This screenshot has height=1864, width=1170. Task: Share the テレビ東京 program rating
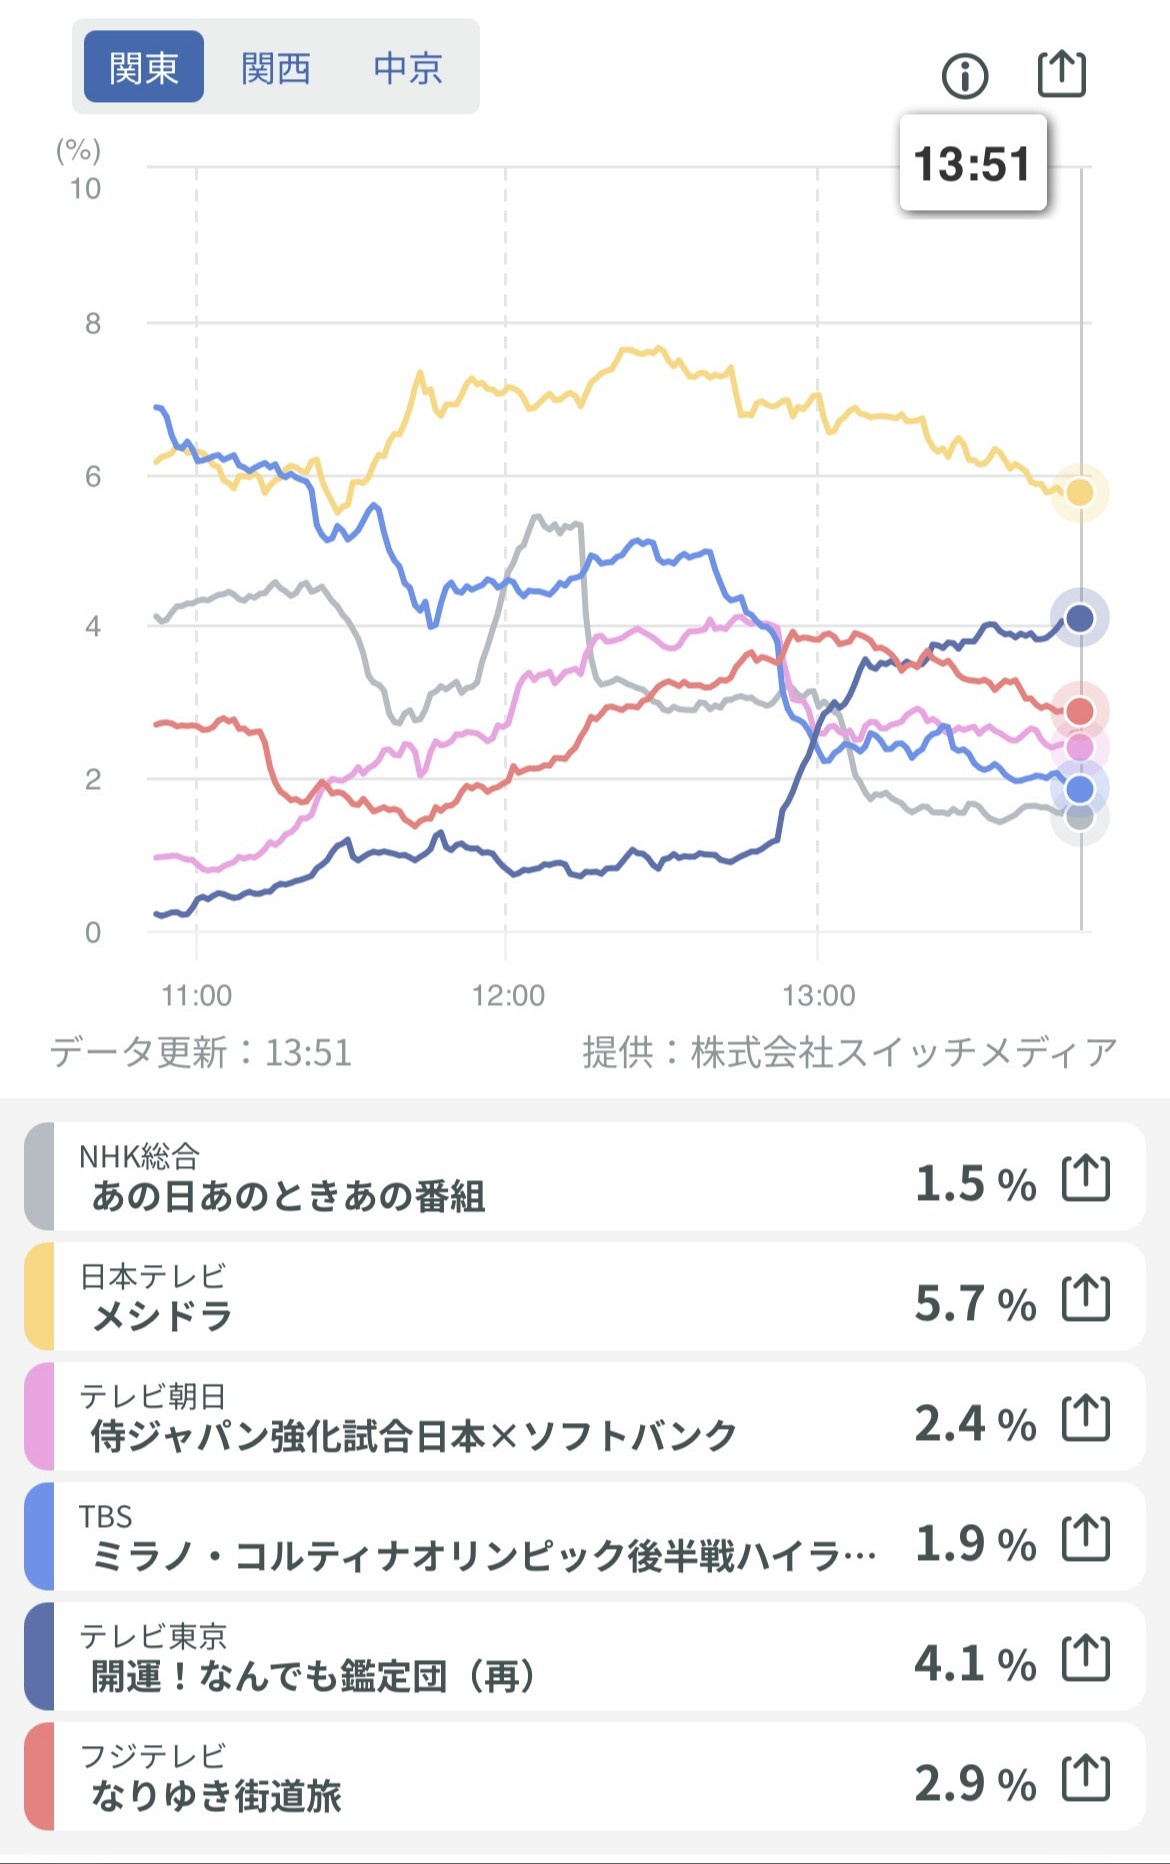(x=1086, y=1657)
